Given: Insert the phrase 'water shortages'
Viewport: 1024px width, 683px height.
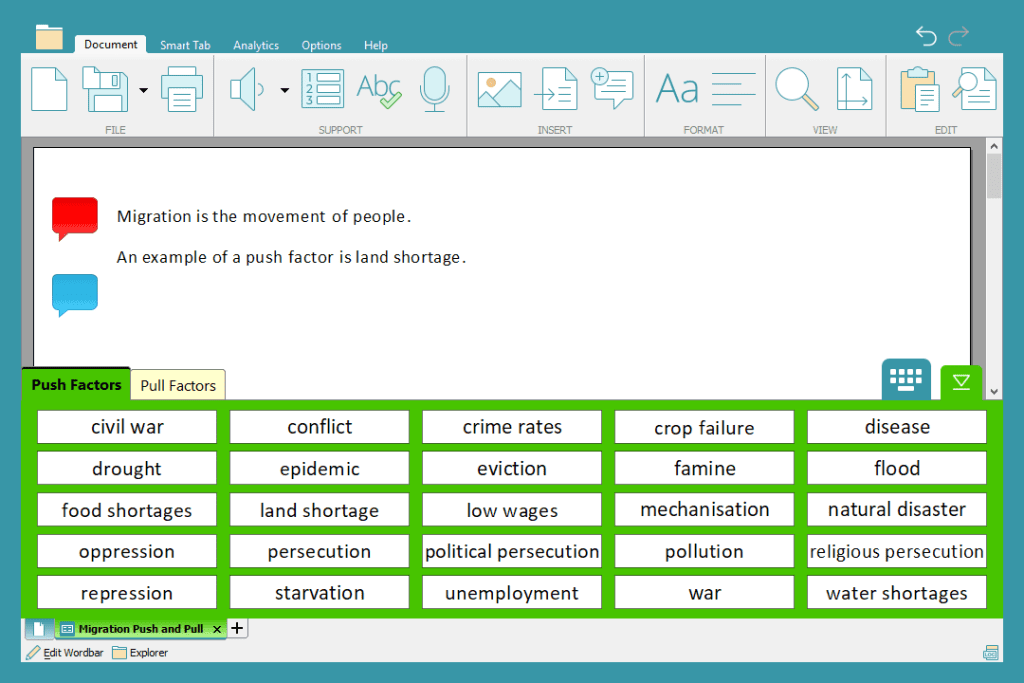Looking at the screenshot, I should pyautogui.click(x=897, y=592).
